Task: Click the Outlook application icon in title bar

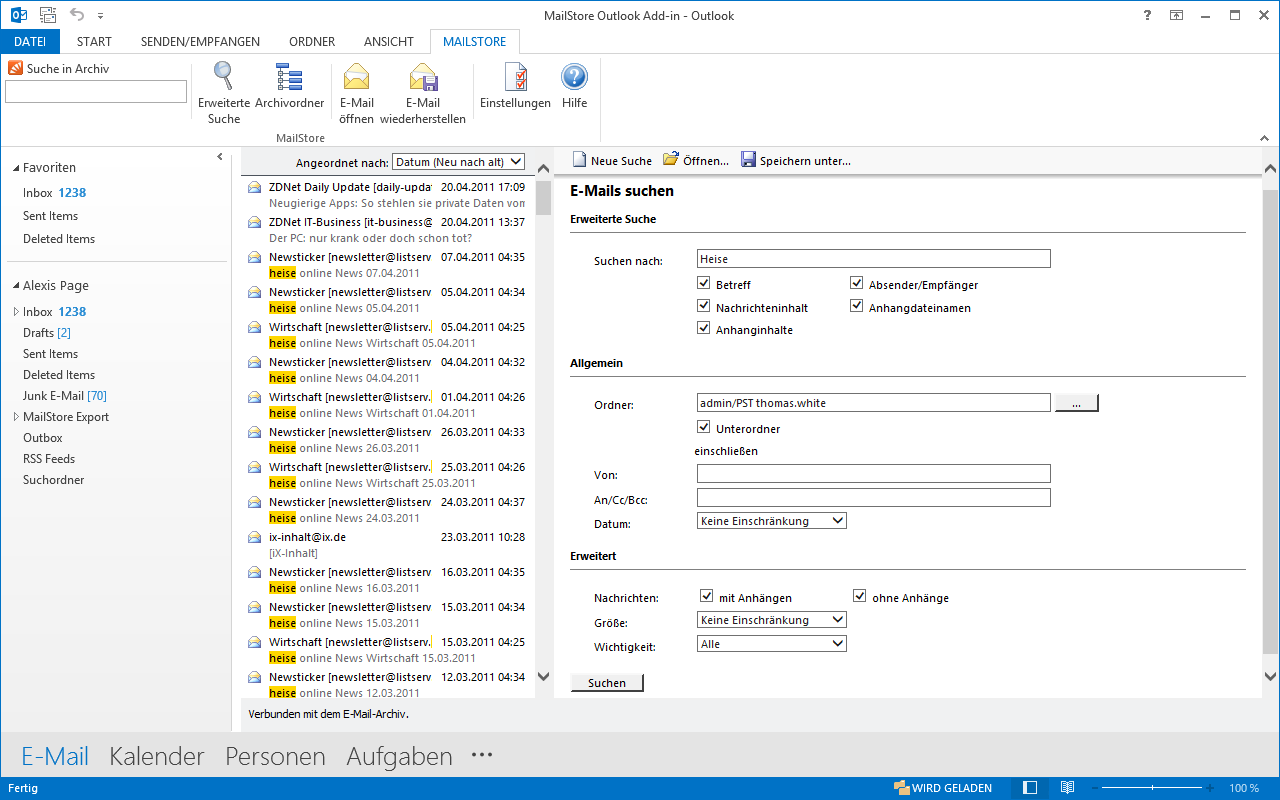Action: (18, 15)
